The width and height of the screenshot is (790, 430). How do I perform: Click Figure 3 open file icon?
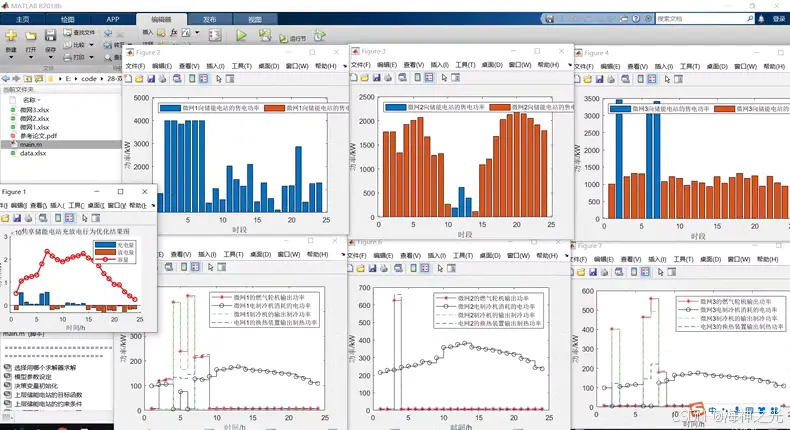[x=365, y=78]
